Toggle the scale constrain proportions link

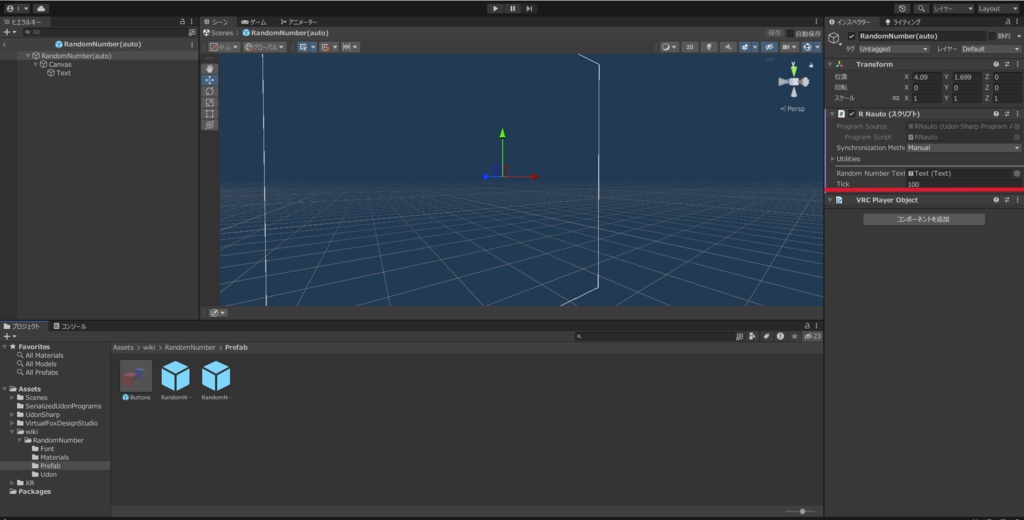tap(895, 98)
